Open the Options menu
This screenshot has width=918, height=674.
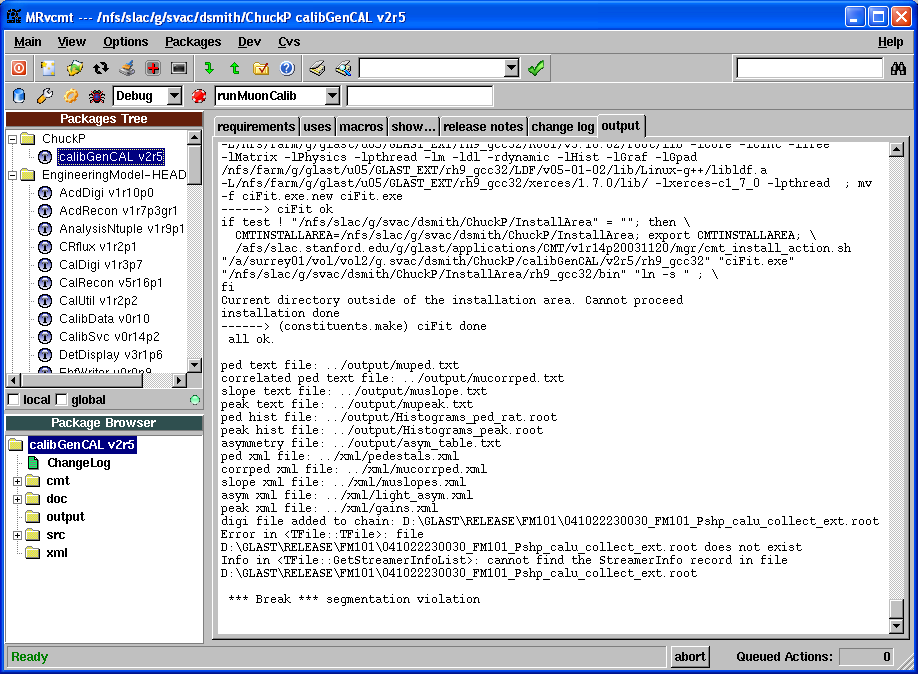pyautogui.click(x=125, y=42)
